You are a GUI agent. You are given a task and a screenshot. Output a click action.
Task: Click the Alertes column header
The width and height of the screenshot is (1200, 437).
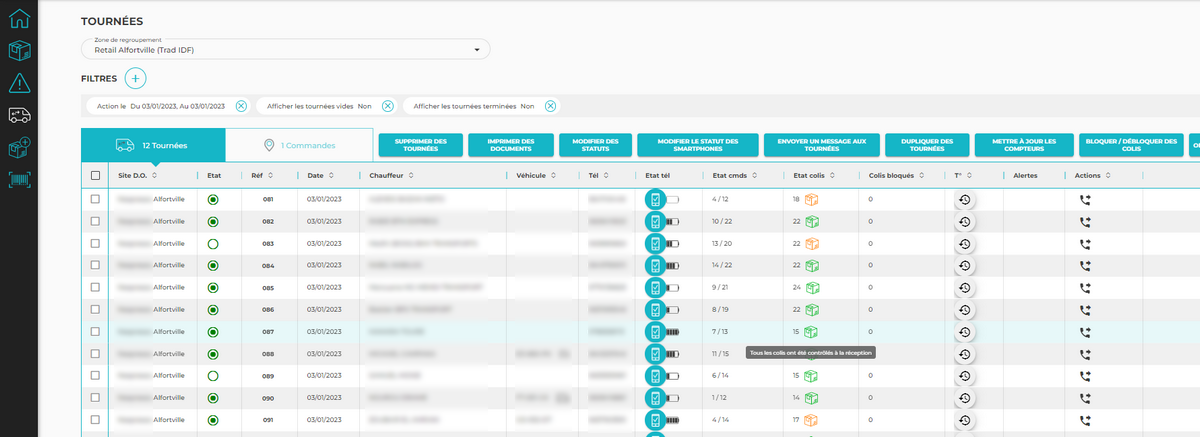click(x=1025, y=175)
